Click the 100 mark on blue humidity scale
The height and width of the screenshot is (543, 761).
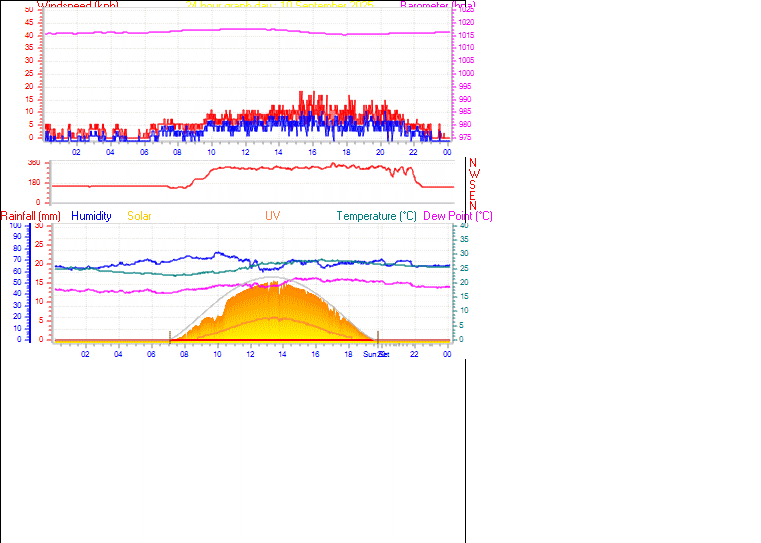(15, 226)
